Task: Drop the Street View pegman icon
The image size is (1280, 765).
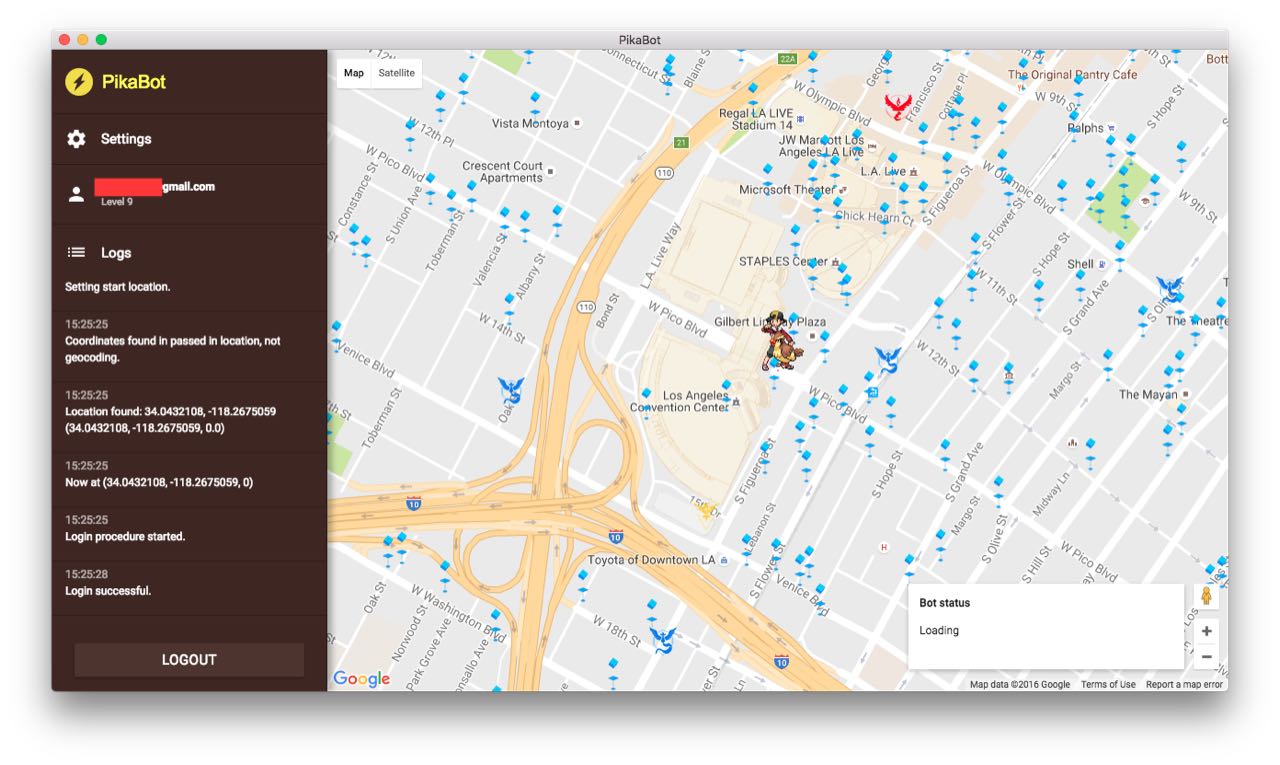Action: (1207, 596)
